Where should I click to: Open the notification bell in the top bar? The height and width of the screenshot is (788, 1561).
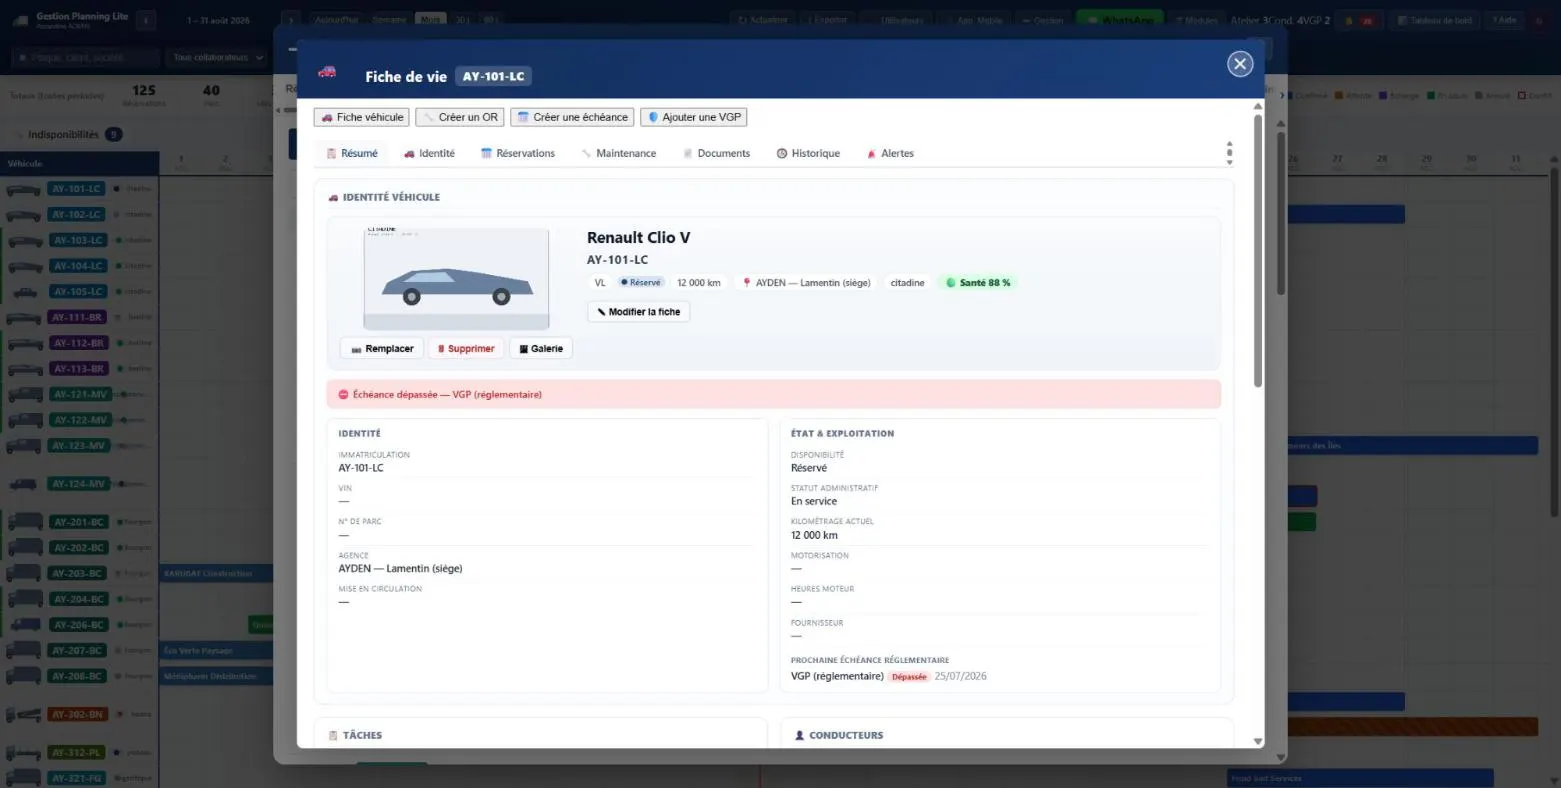(1360, 20)
